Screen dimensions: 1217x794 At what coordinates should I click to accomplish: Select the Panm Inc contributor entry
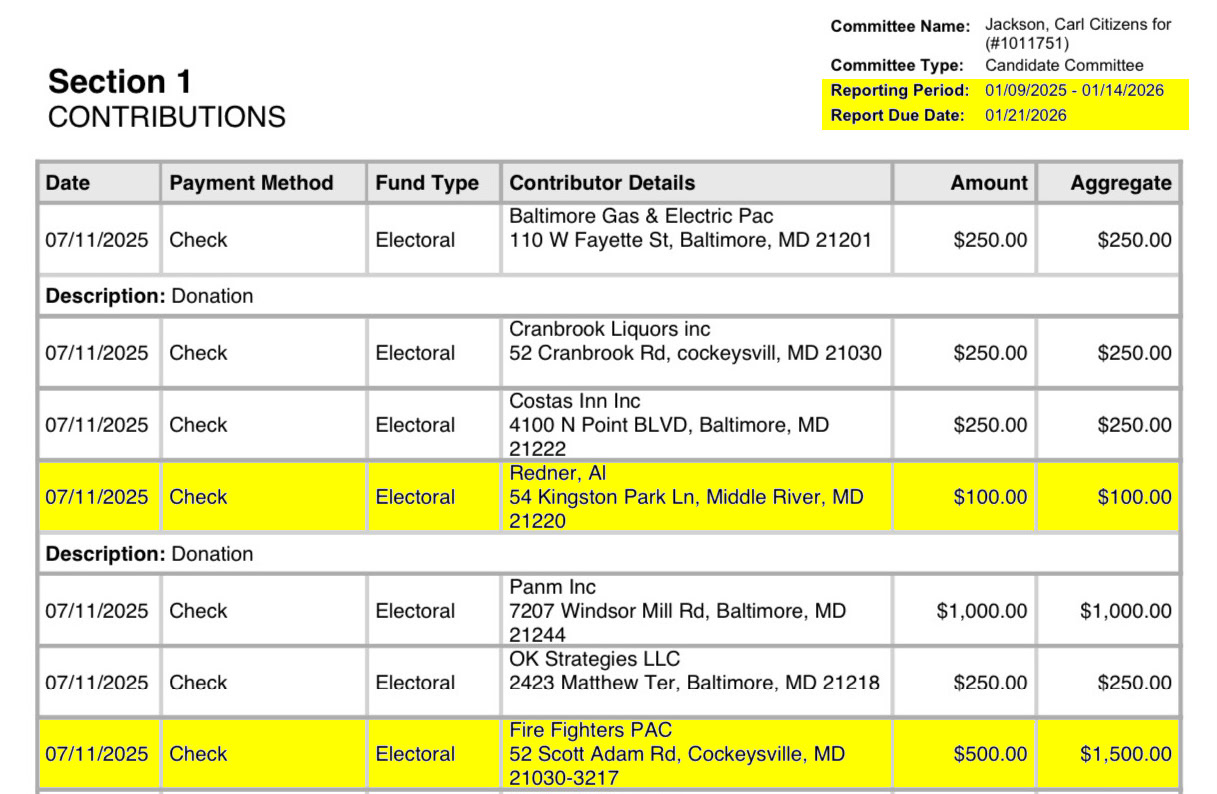(x=552, y=587)
